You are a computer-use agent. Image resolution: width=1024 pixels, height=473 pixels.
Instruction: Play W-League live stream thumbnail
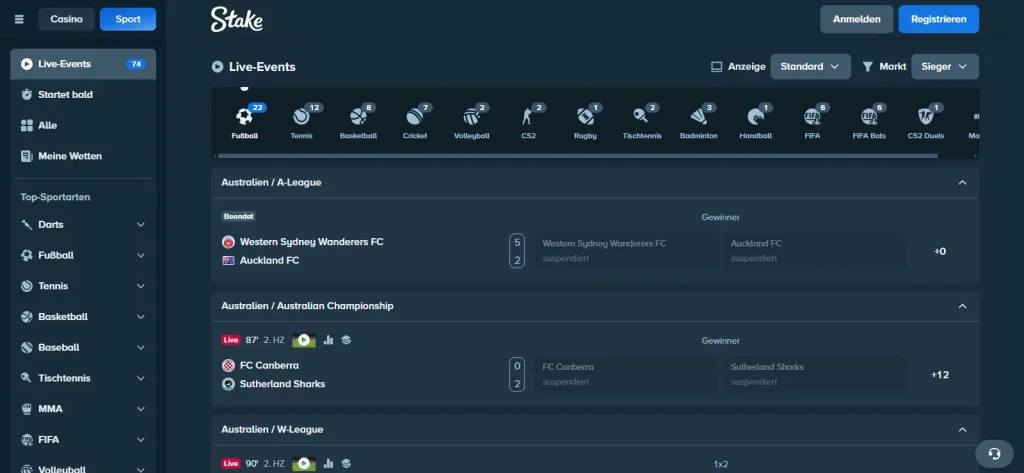click(x=304, y=463)
